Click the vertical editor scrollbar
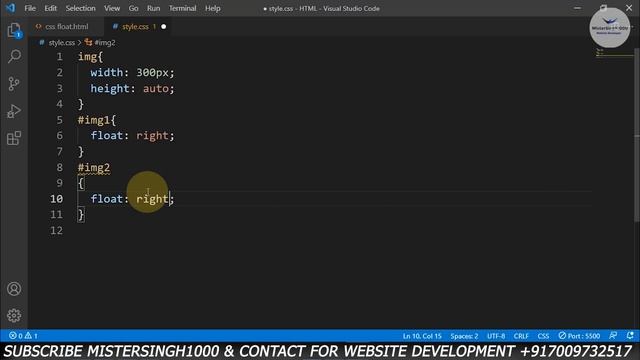Screen dimensions: 640x360 636,135
